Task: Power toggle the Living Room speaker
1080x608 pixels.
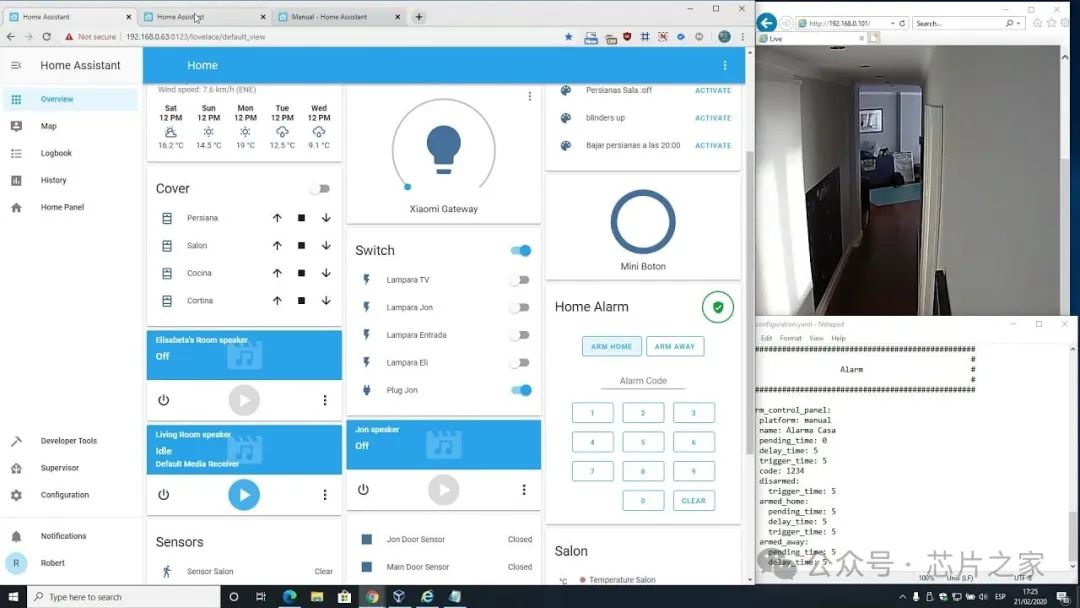Action: point(163,494)
